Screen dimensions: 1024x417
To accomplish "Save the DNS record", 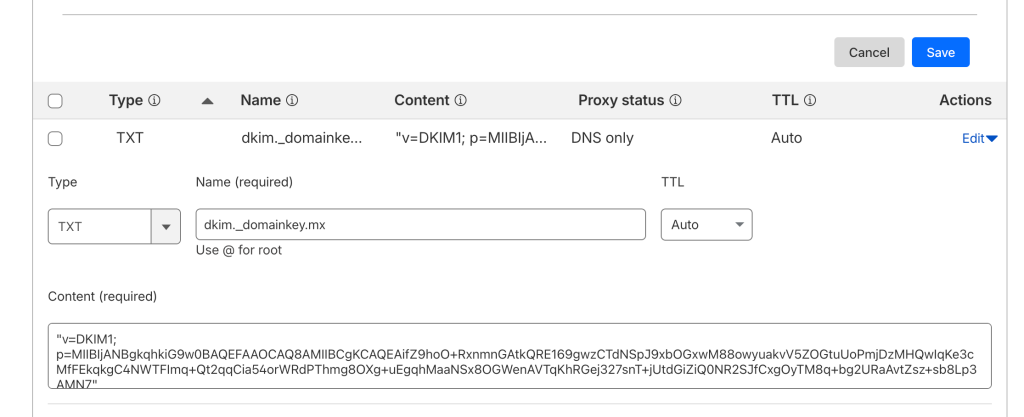I will 940,53.
